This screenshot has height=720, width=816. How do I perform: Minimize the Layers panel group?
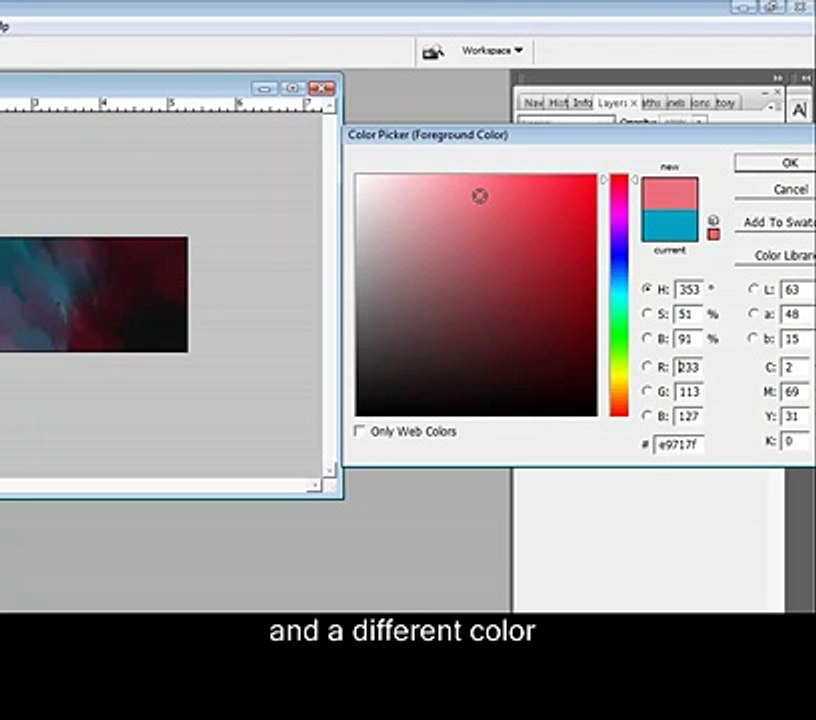[x=765, y=93]
